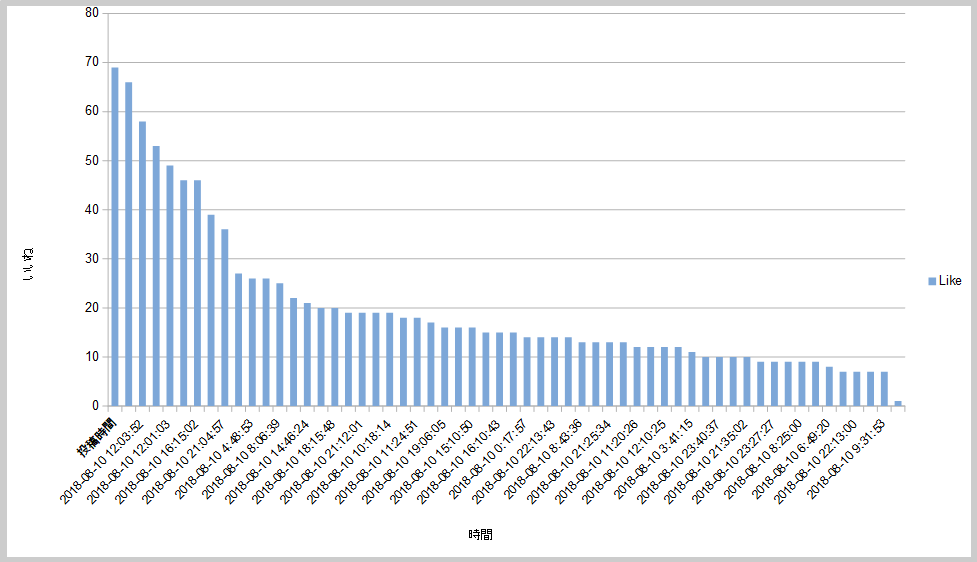Select the 2018-08-10 8:43:36 axis label
Viewport: 977px width, 562px height.
543,459
